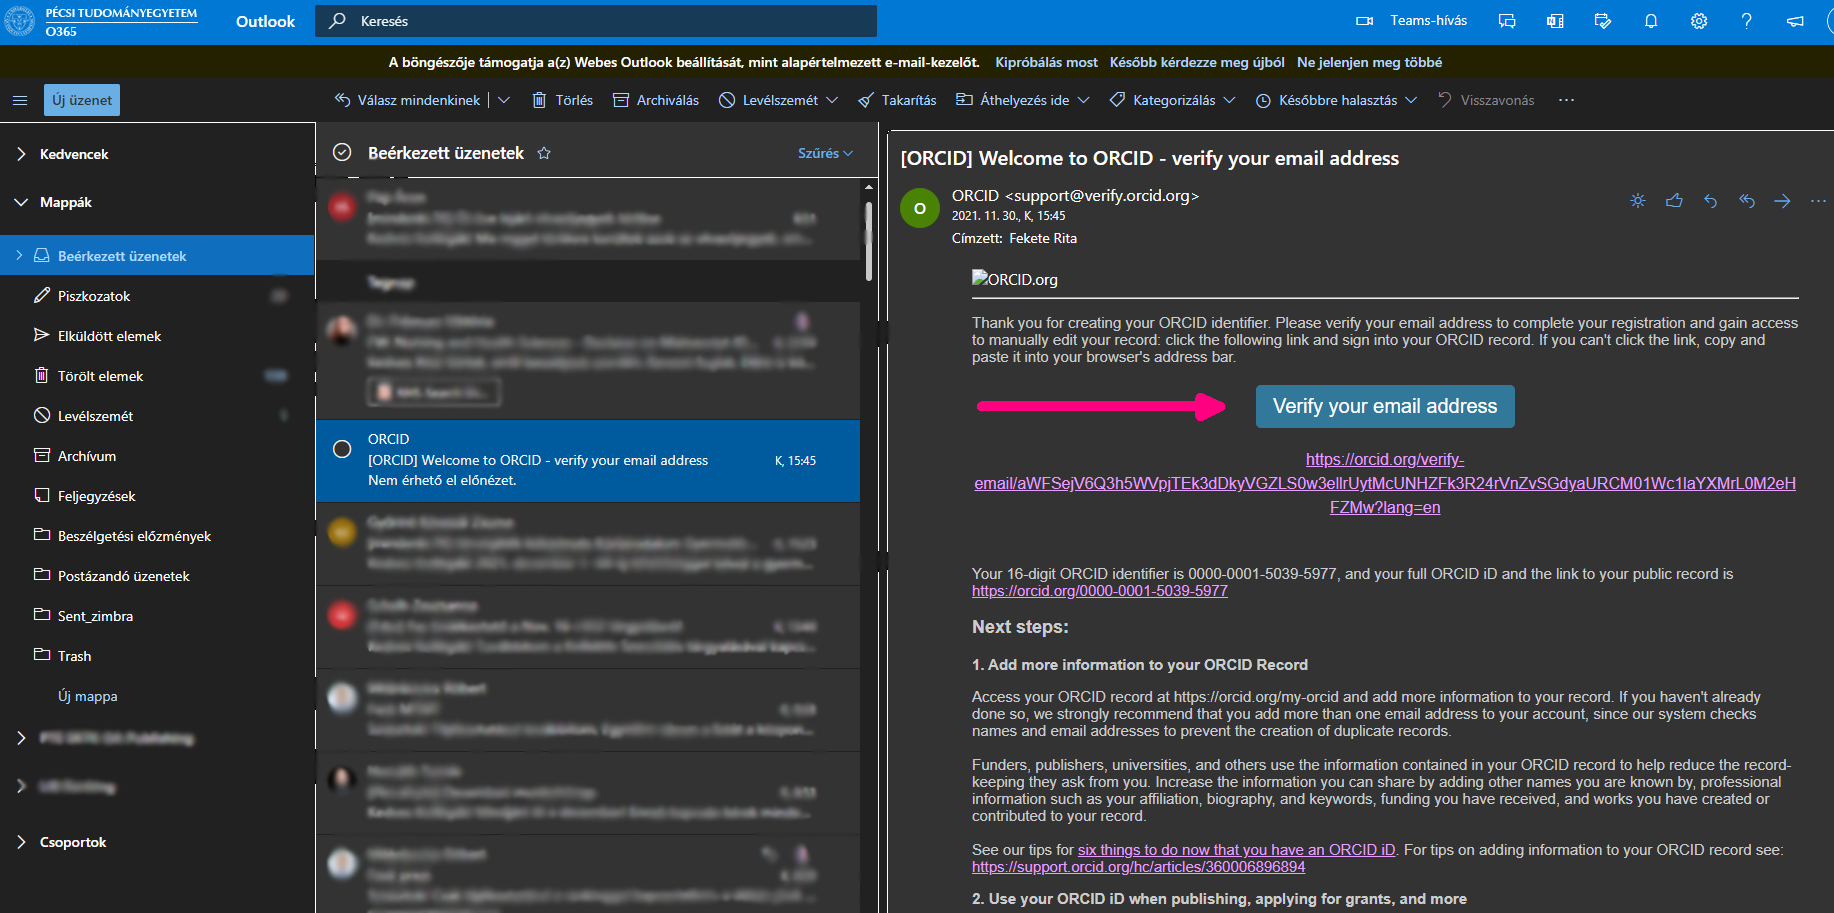Select the ORCID message checkbox circle
This screenshot has width=1834, height=913.
click(342, 449)
